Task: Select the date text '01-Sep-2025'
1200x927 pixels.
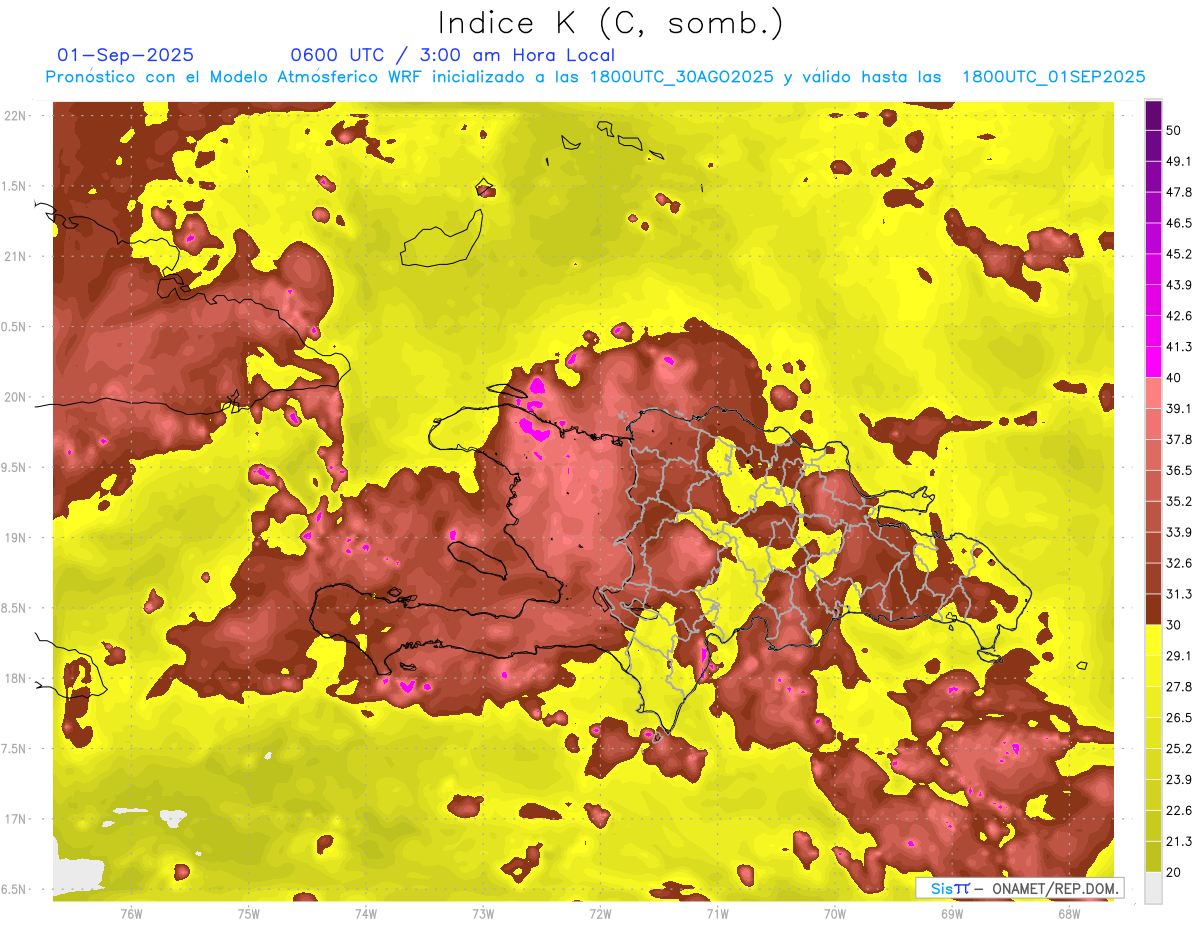Action: tap(126, 55)
